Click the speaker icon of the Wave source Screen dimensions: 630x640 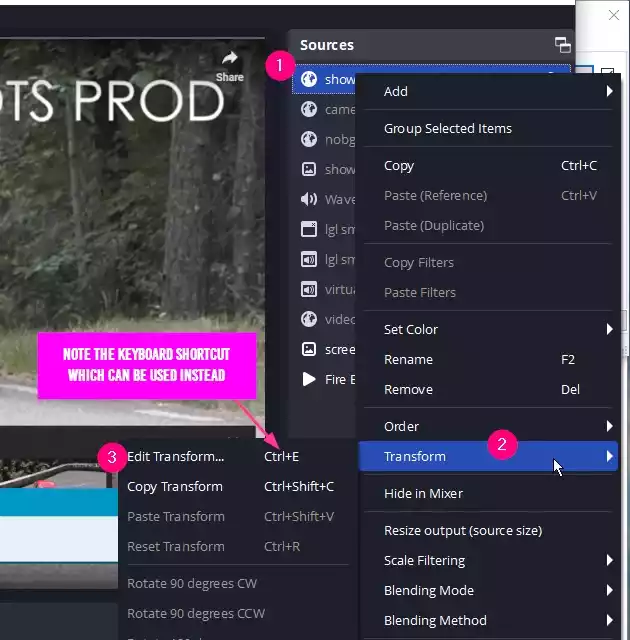click(309, 199)
